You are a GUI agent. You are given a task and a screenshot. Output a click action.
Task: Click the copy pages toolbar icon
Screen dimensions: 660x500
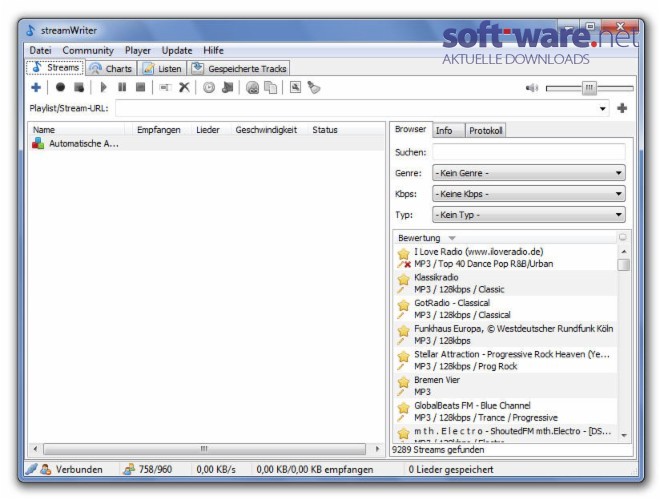point(271,88)
